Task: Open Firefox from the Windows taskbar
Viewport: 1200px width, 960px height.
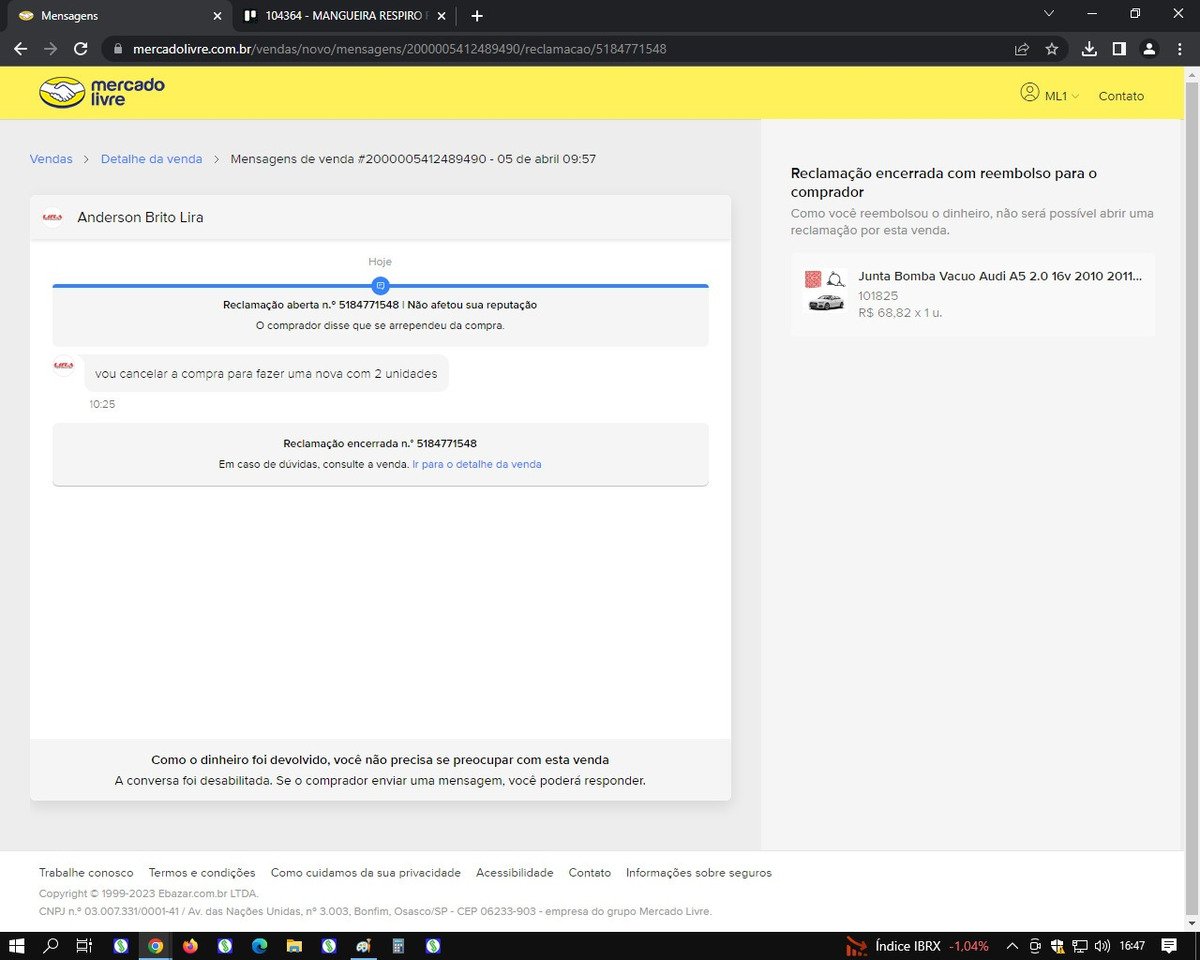Action: click(x=190, y=945)
